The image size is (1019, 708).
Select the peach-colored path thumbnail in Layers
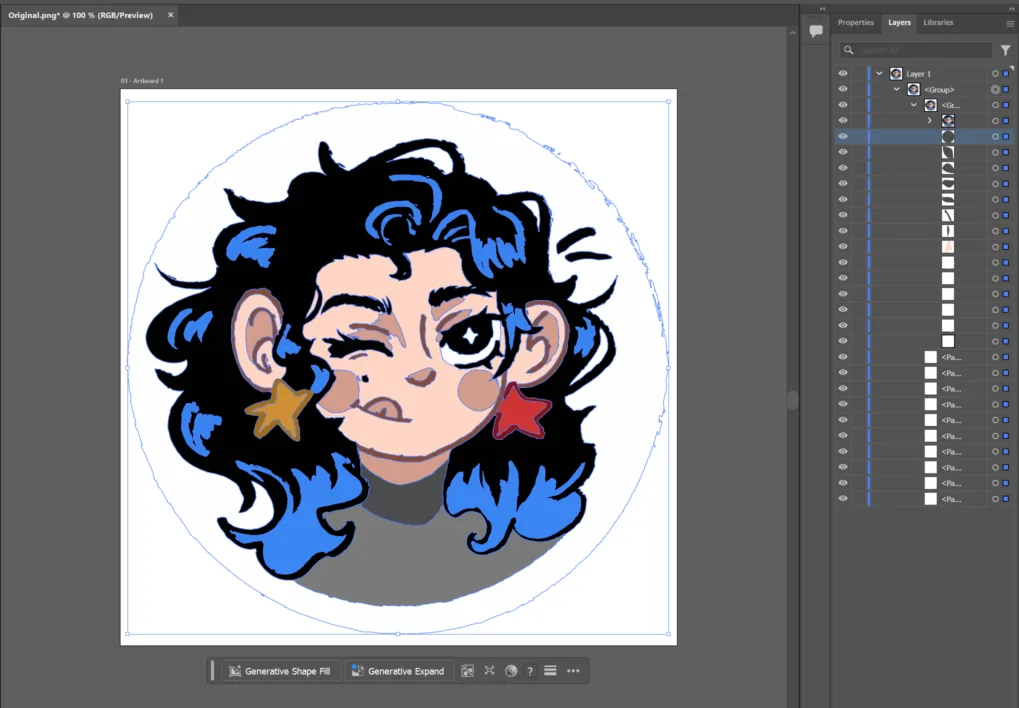click(x=948, y=246)
